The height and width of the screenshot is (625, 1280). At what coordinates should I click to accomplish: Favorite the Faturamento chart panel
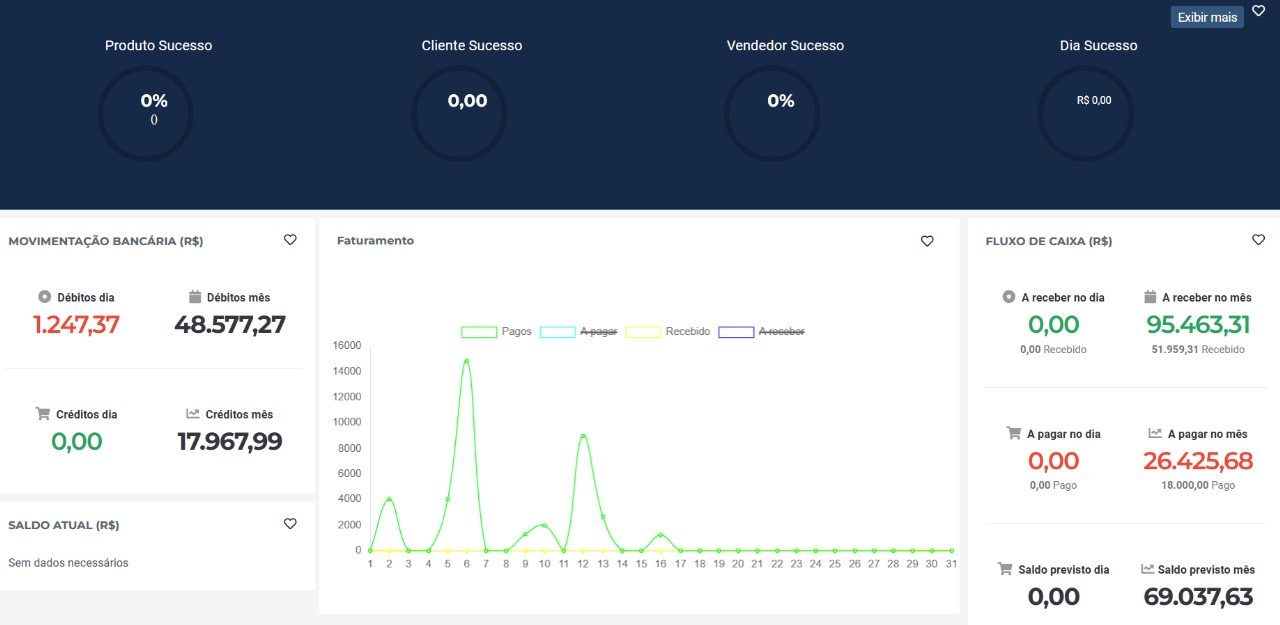pos(927,241)
